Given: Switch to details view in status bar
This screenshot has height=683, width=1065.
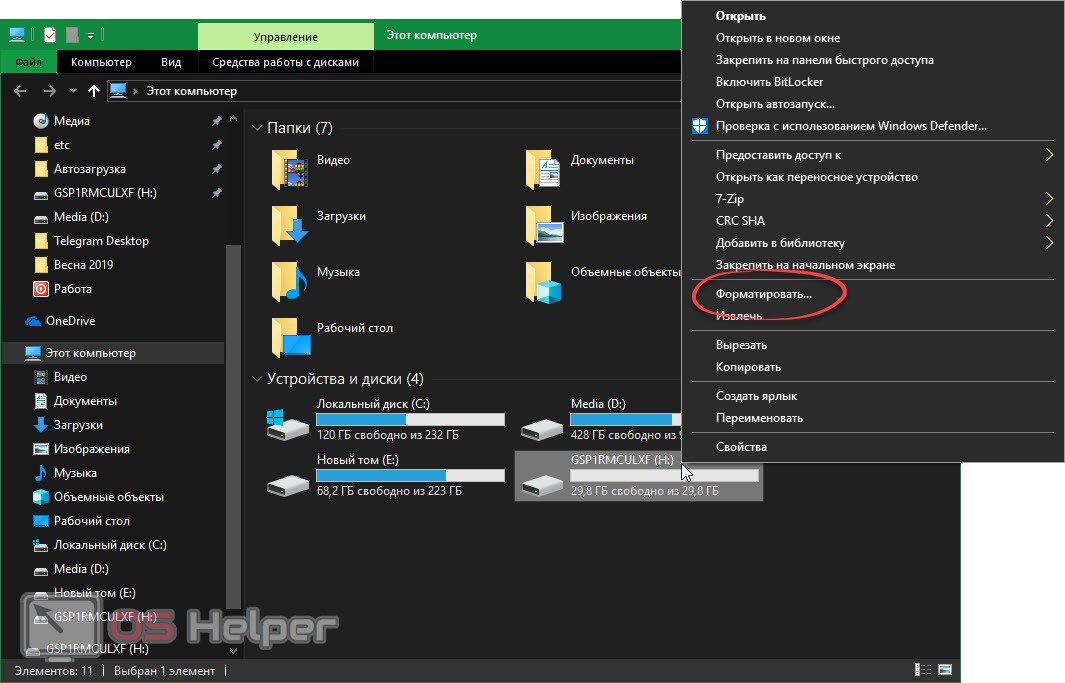Looking at the screenshot, I should pos(922,669).
